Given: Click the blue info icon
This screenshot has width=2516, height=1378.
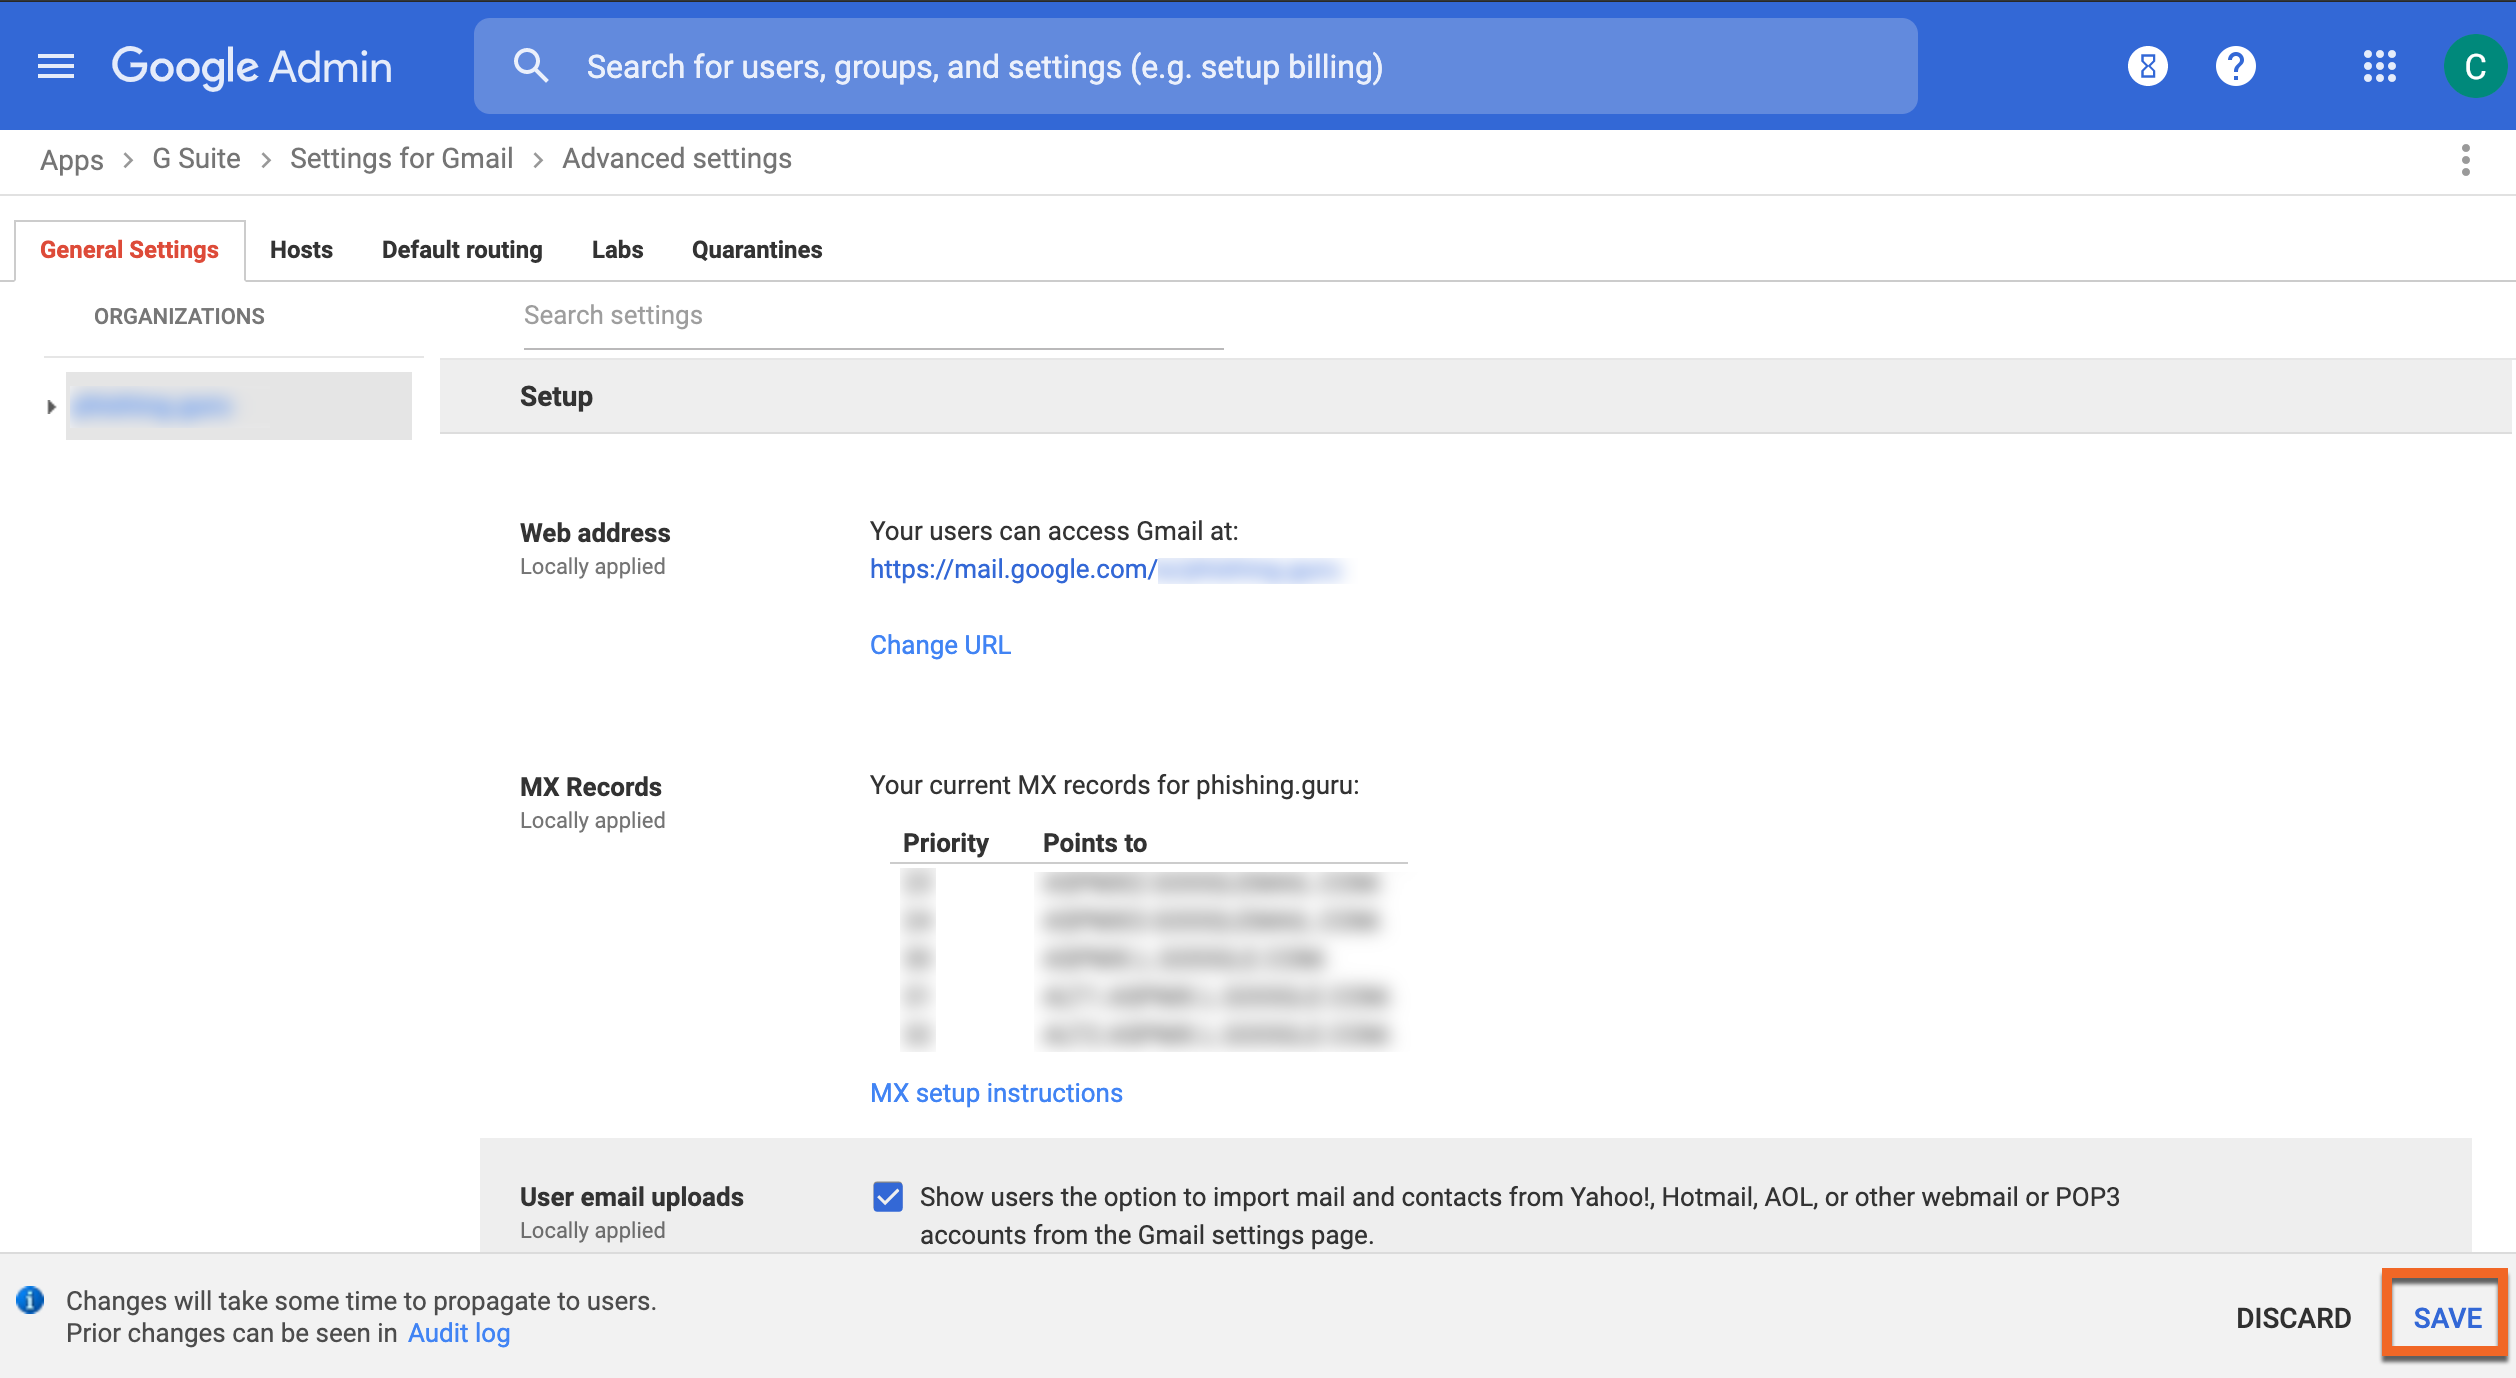Looking at the screenshot, I should coord(30,1300).
